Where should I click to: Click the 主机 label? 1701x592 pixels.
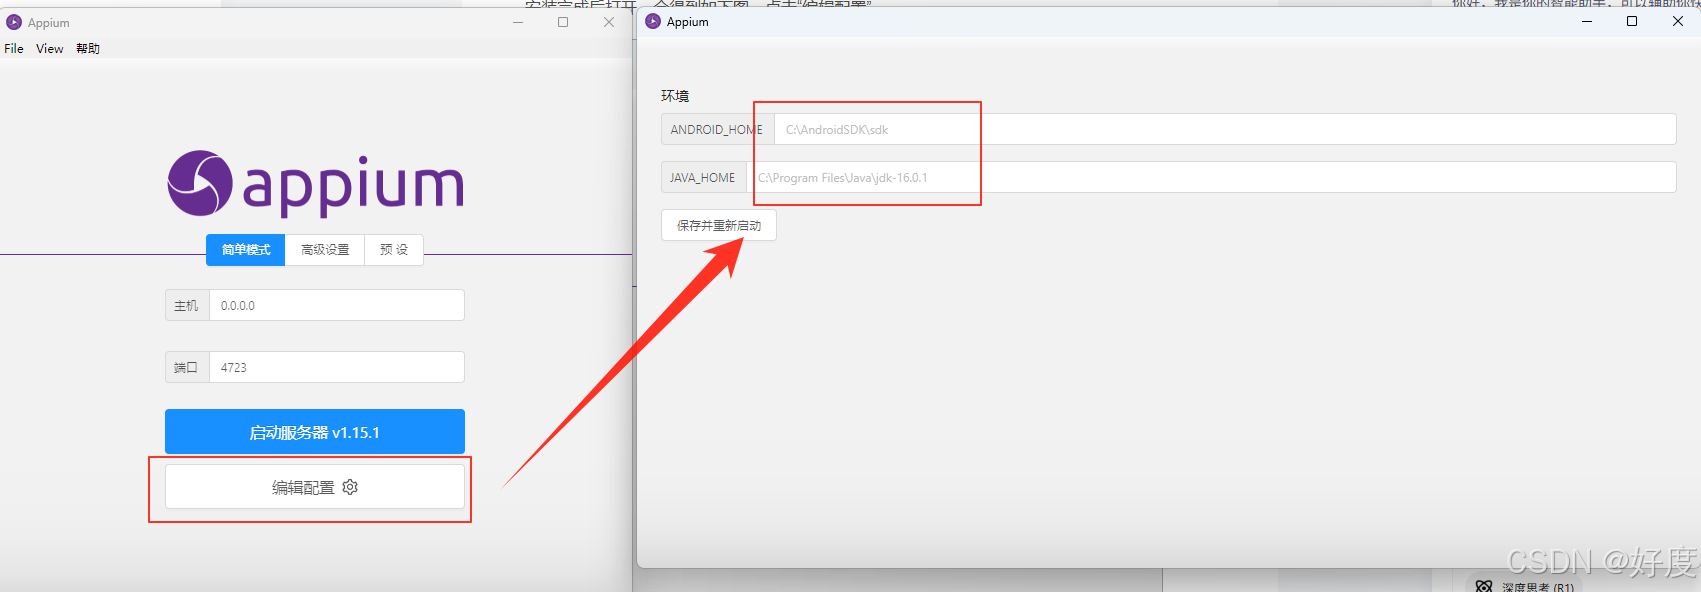(187, 305)
